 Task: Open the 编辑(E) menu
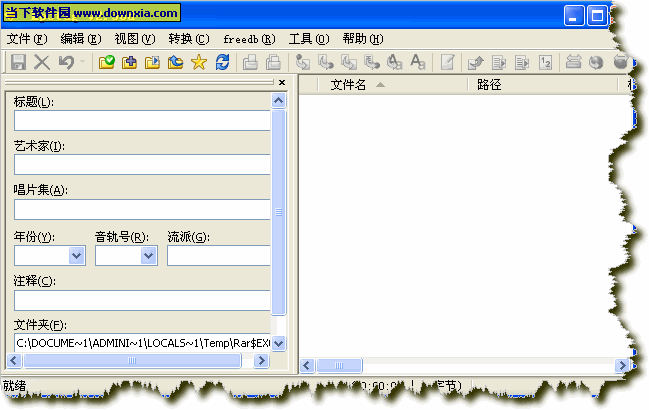tap(81, 39)
